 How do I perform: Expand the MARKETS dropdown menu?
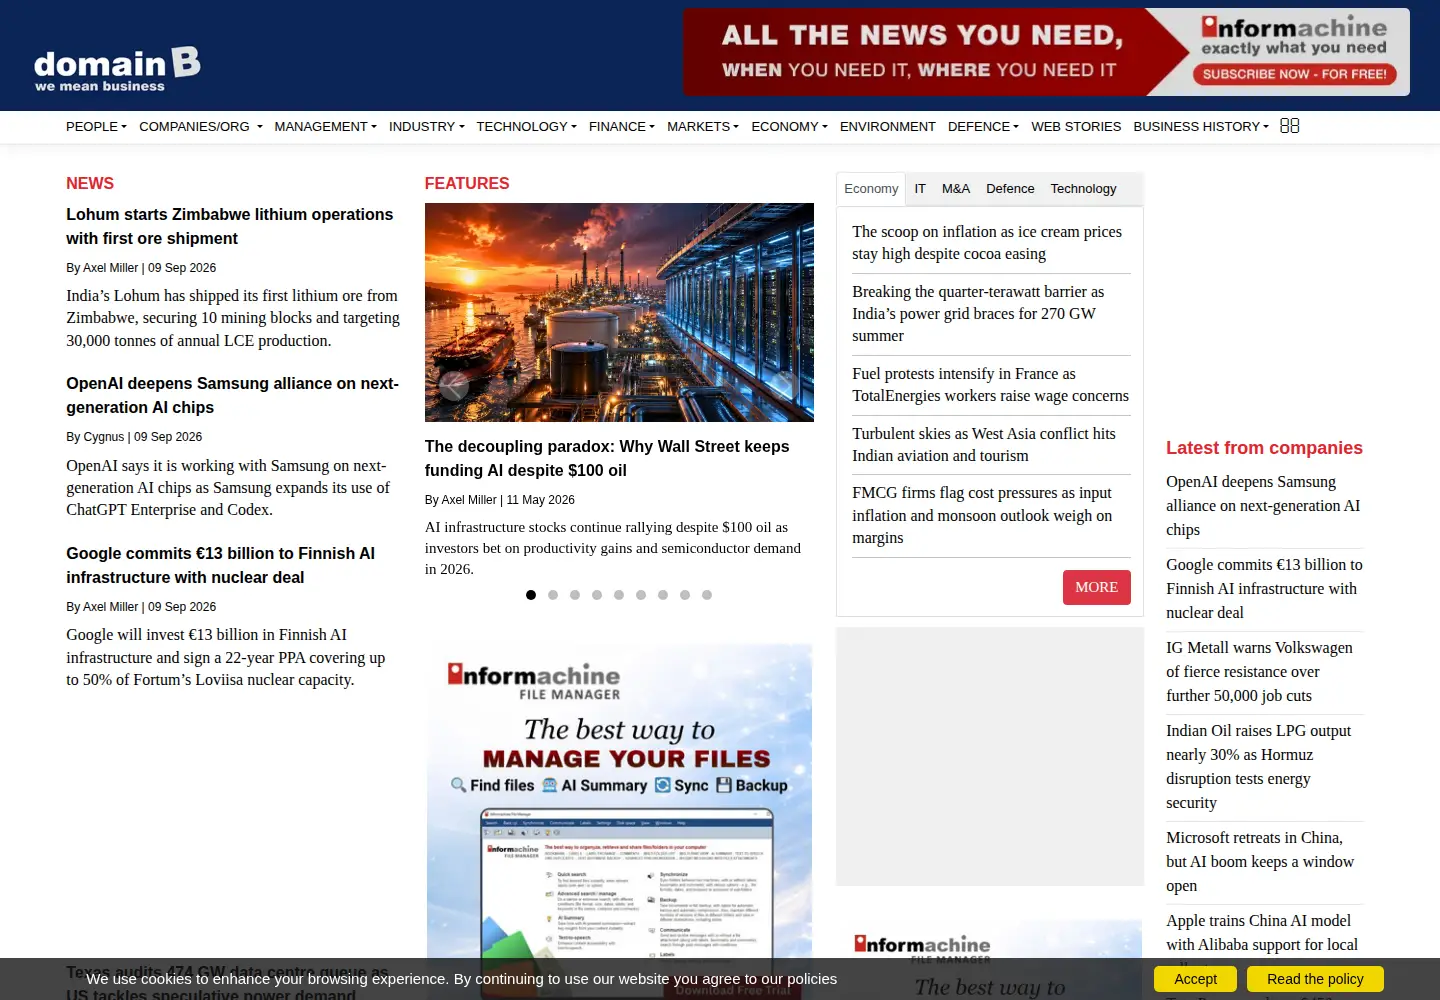702,127
